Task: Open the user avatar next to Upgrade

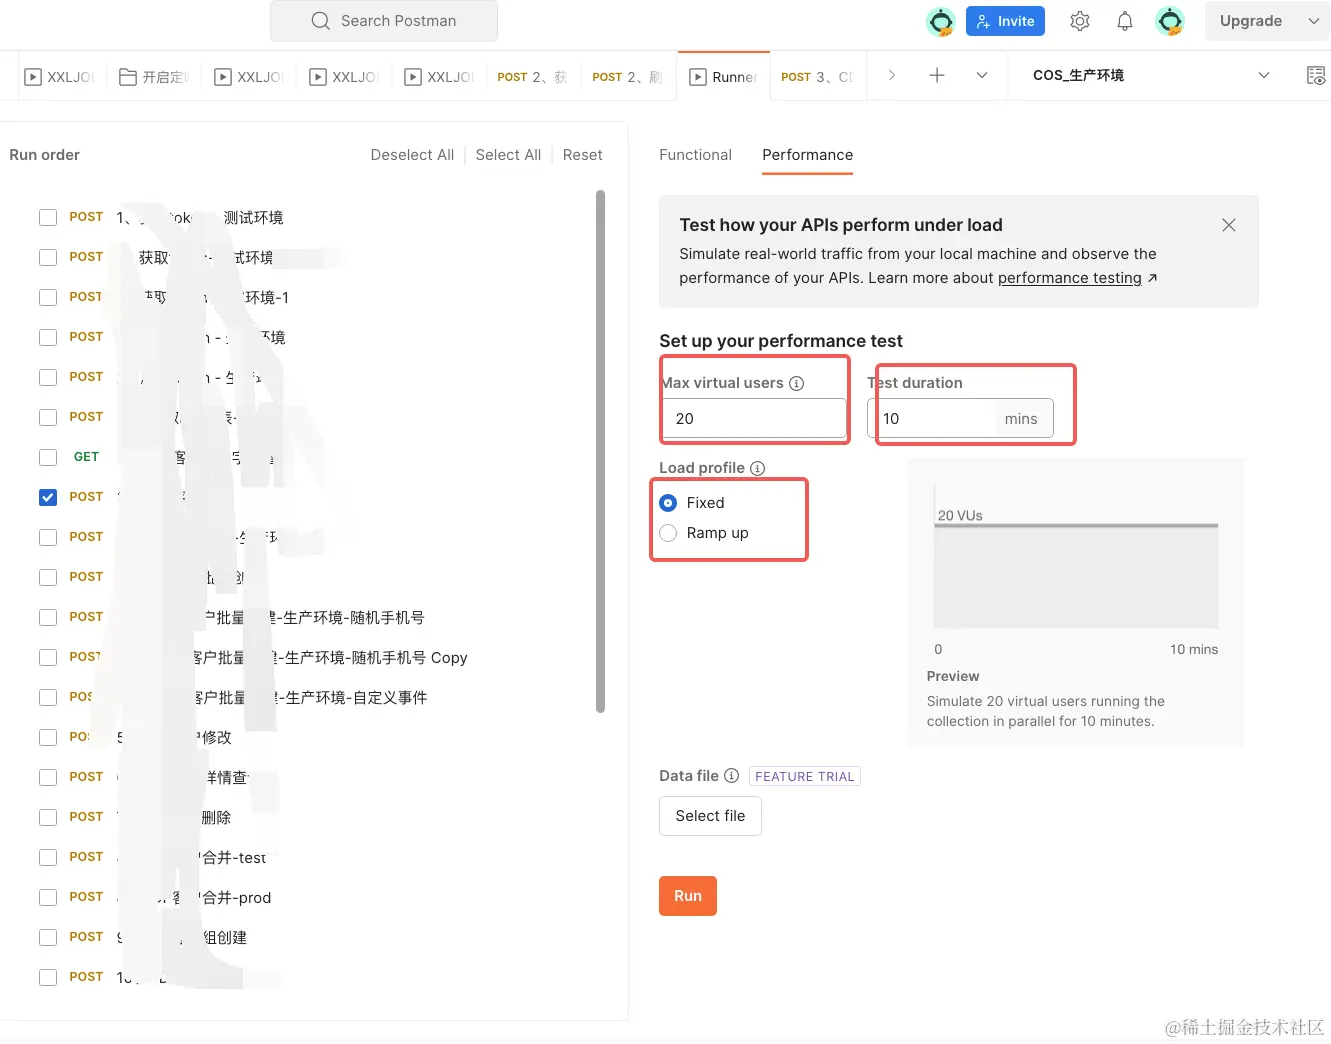Action: coord(1170,21)
